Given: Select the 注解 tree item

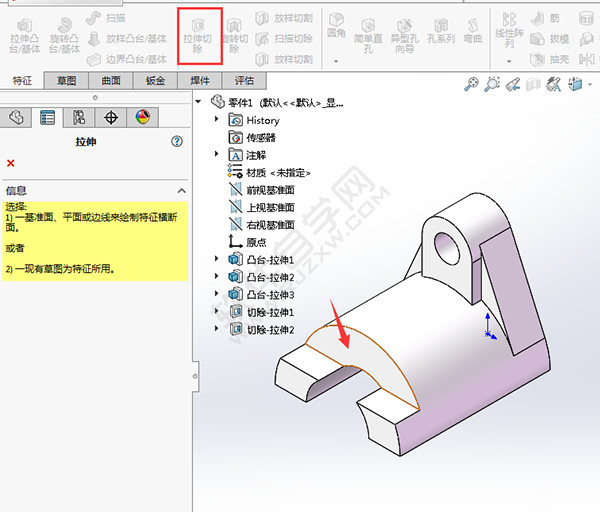Looking at the screenshot, I should (x=247, y=155).
